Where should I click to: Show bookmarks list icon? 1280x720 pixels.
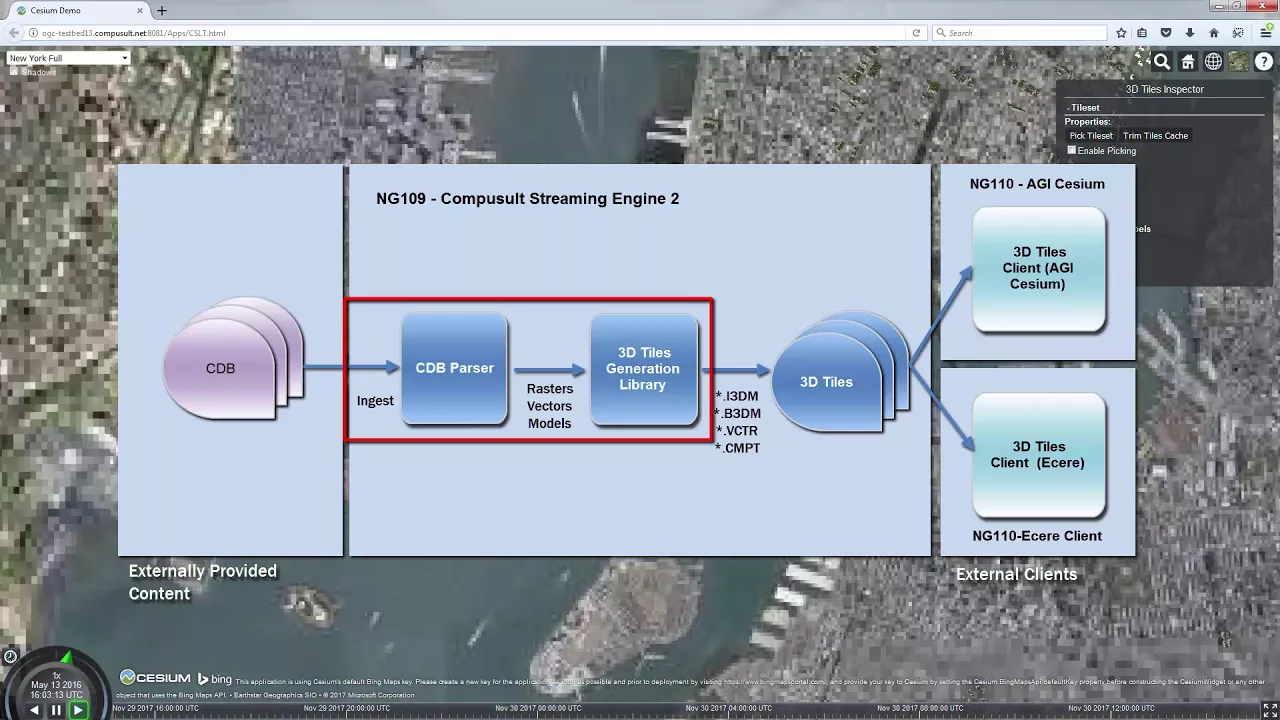[x=1143, y=33]
